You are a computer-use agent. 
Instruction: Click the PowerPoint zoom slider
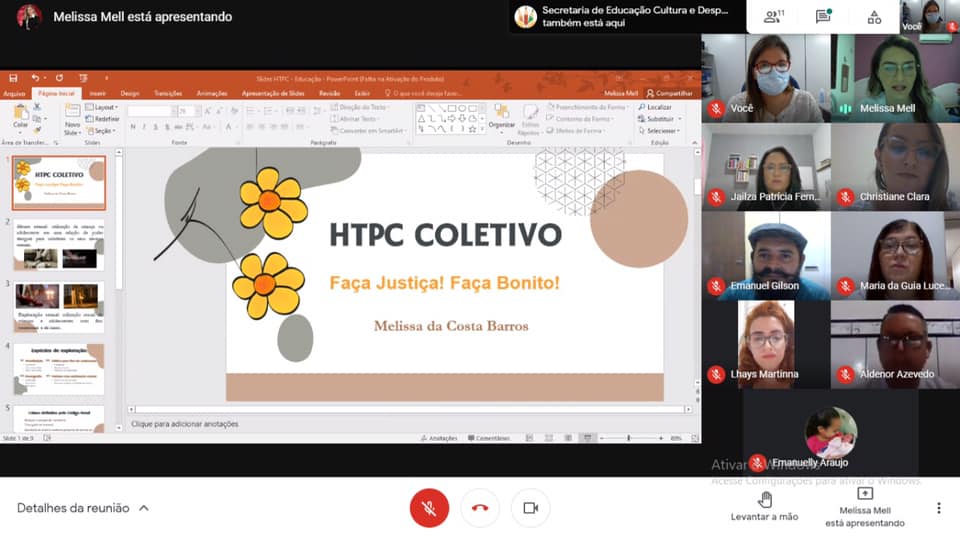tap(628, 438)
